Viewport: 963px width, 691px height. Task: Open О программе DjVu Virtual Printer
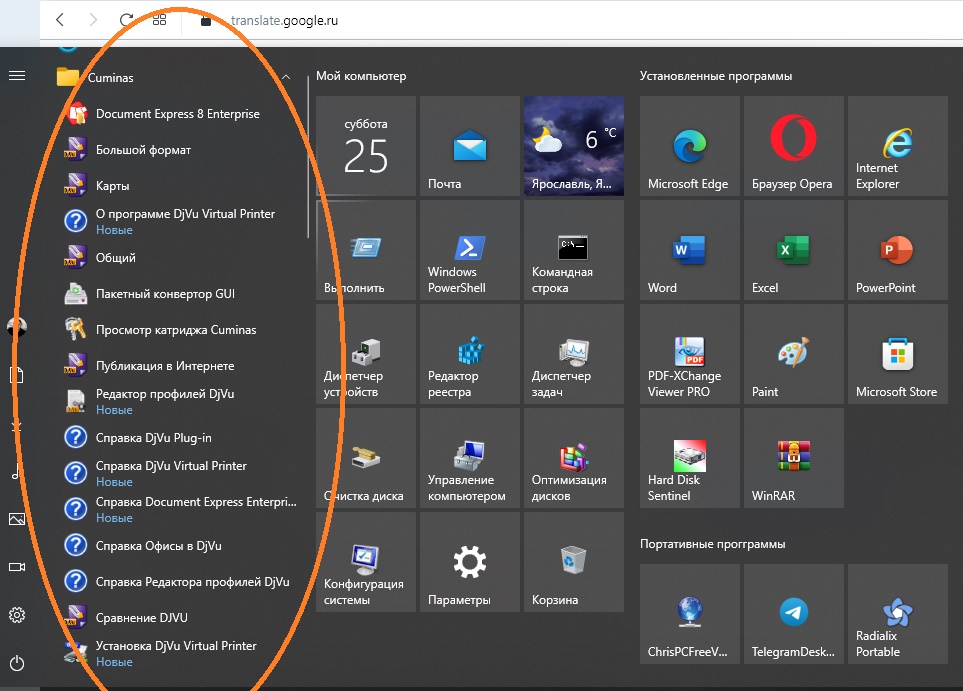(178, 222)
